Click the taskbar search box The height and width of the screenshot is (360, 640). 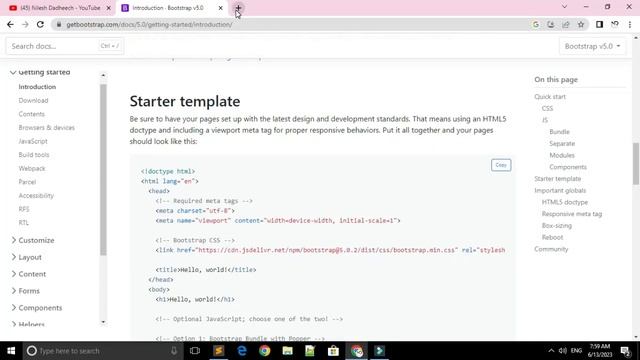(x=102, y=351)
